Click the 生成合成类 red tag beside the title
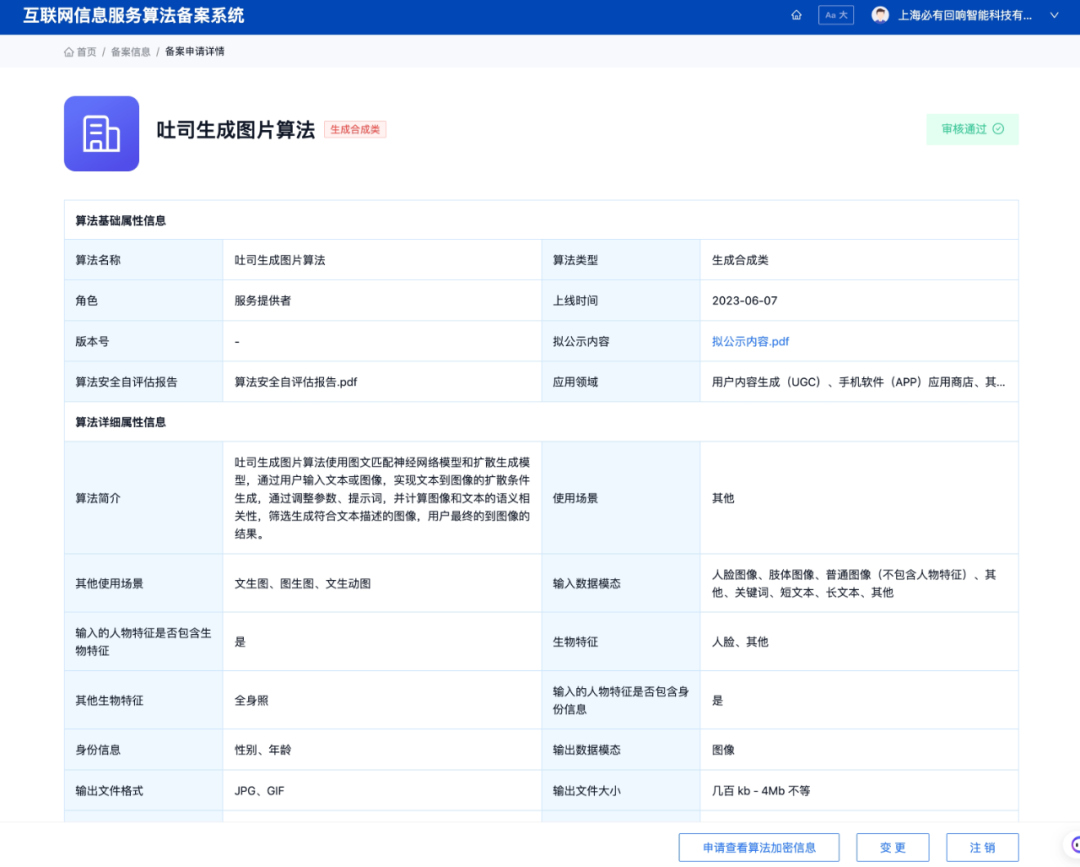Screen dimensions: 1080x867 (x=355, y=129)
